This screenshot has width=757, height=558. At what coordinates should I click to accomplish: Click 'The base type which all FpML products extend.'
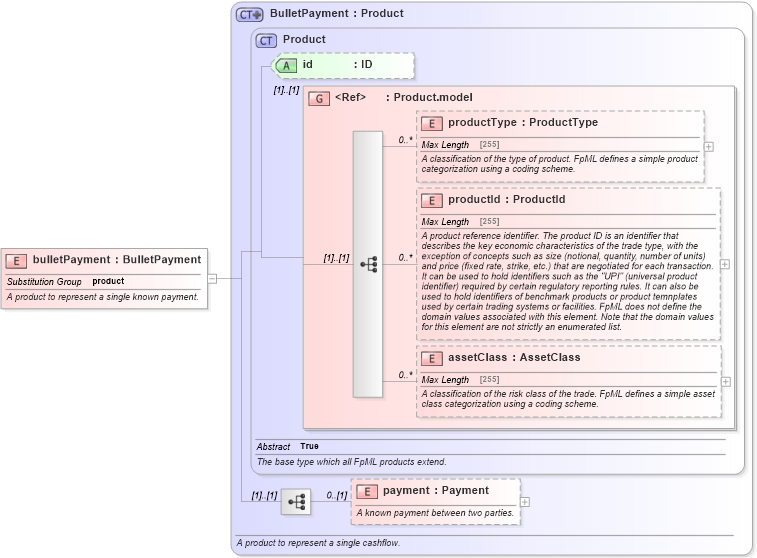351,462
